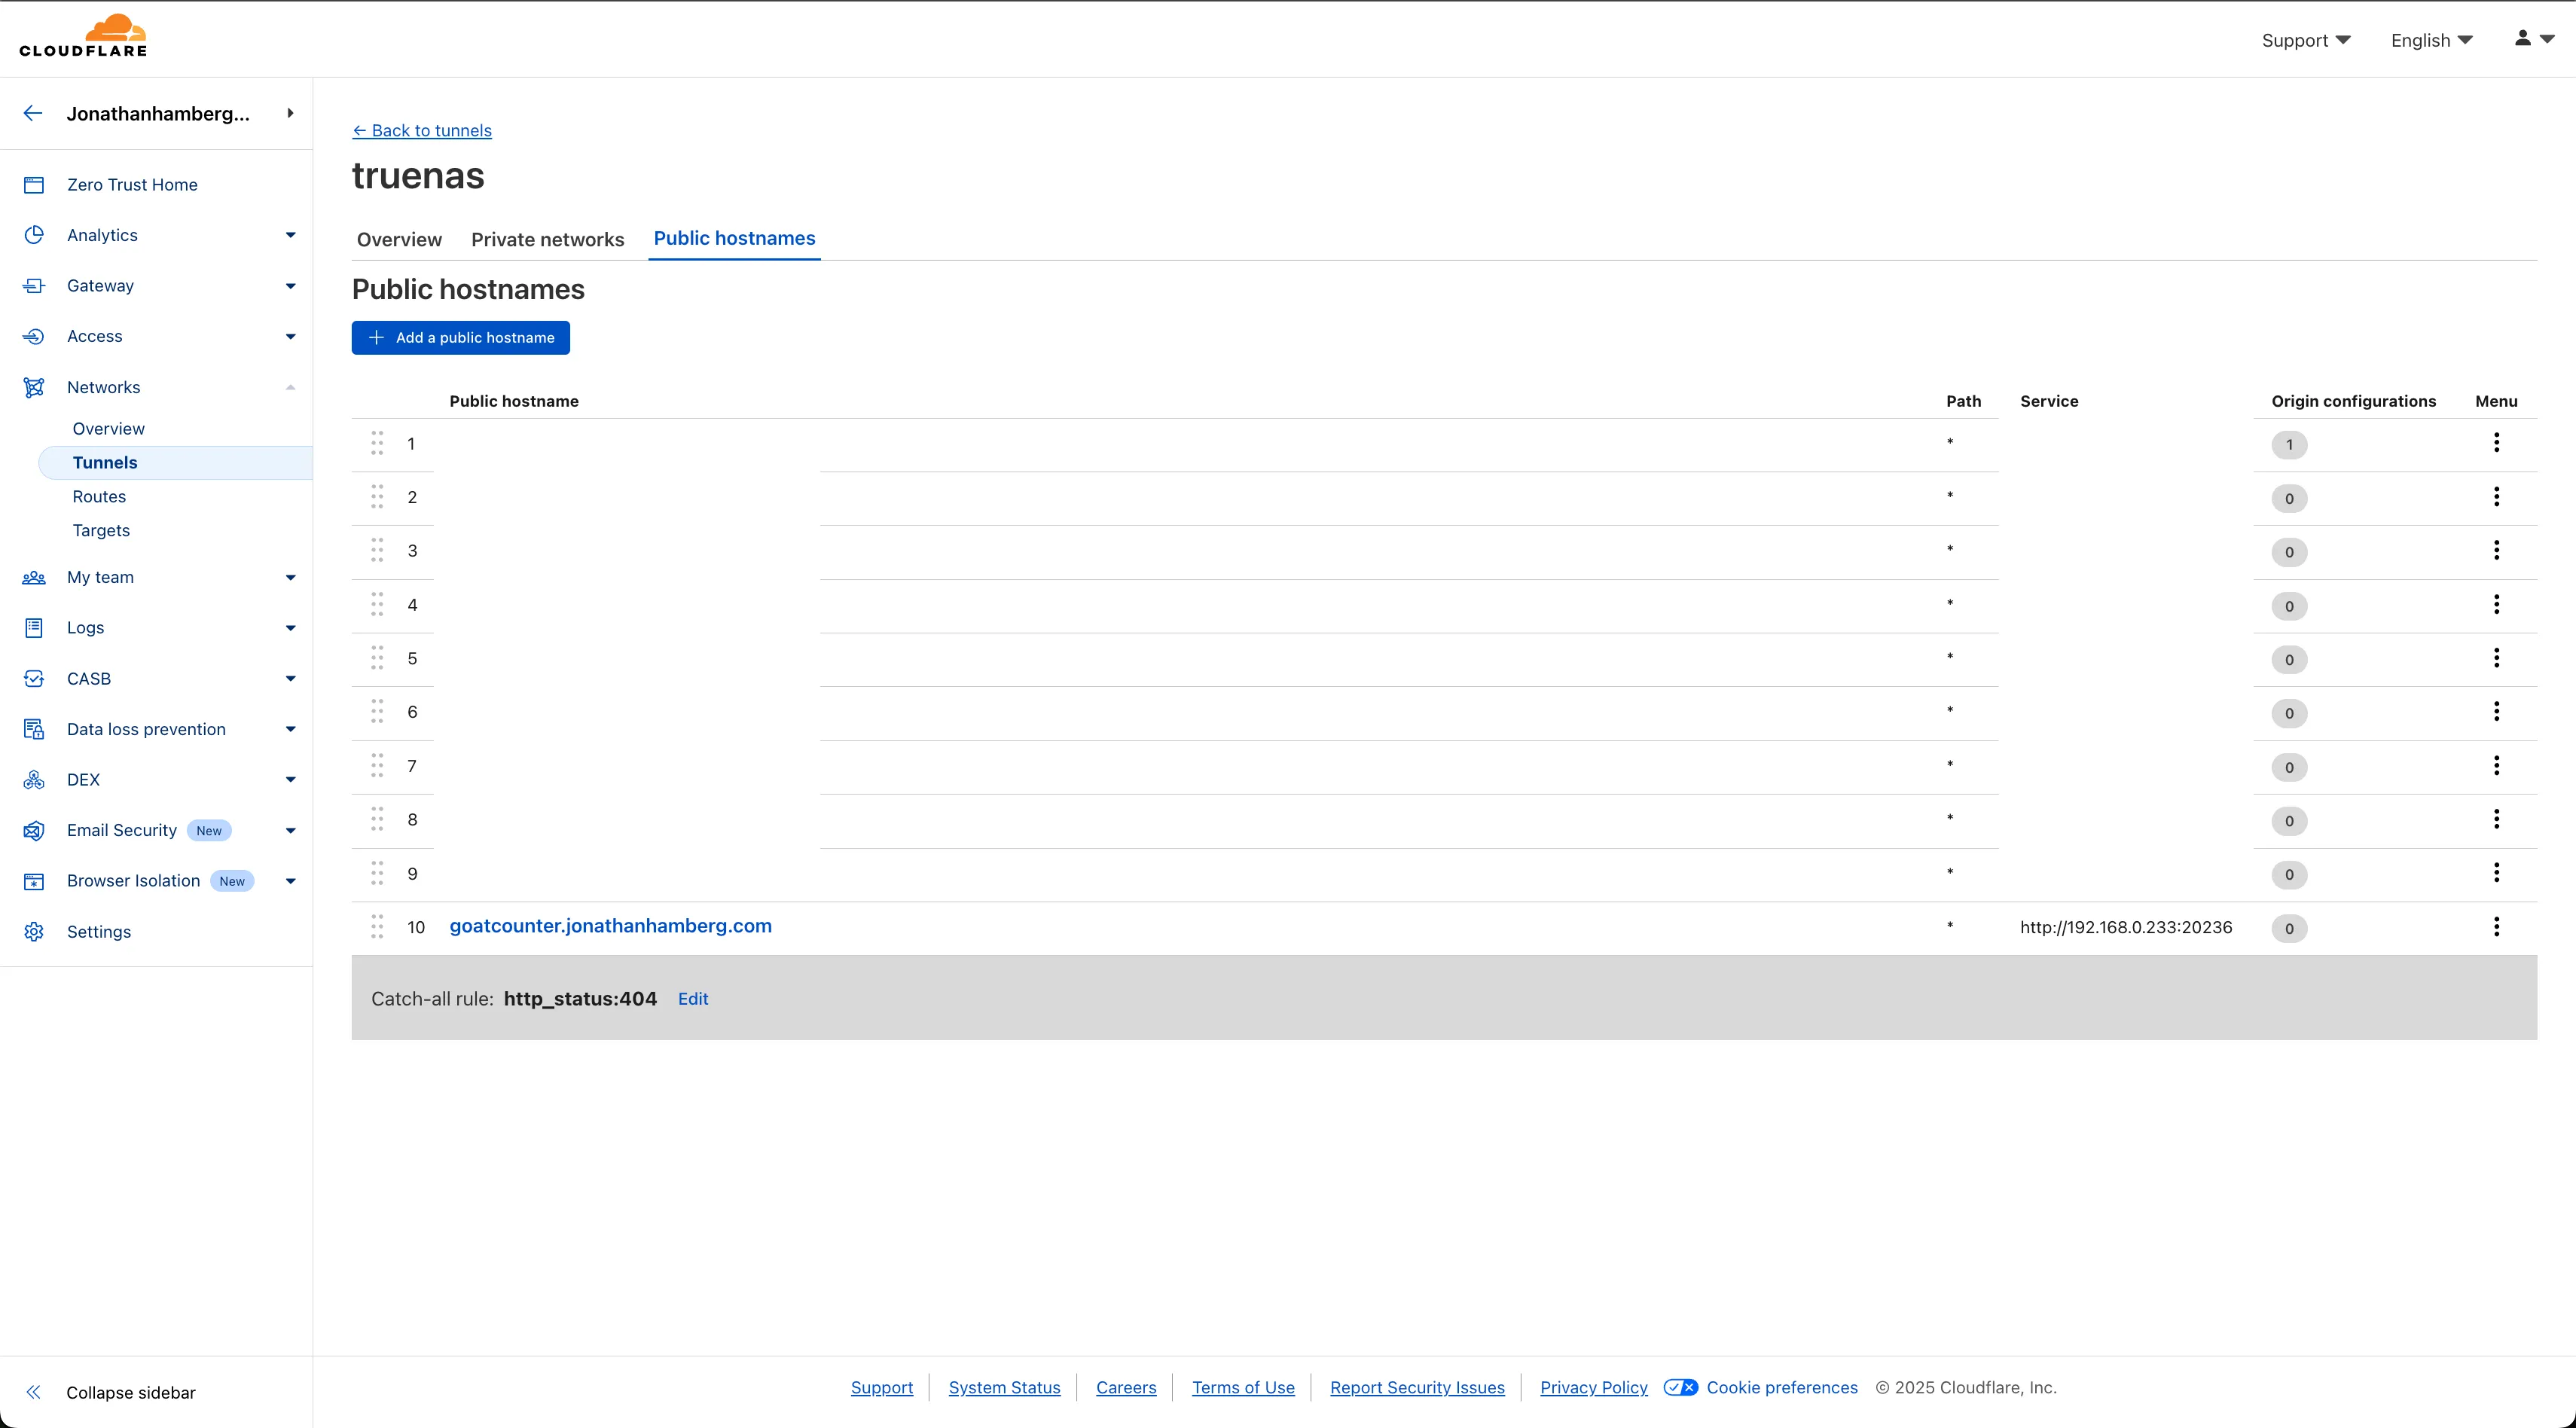Open Overview under Networks
2576x1428 pixels.
(108, 429)
